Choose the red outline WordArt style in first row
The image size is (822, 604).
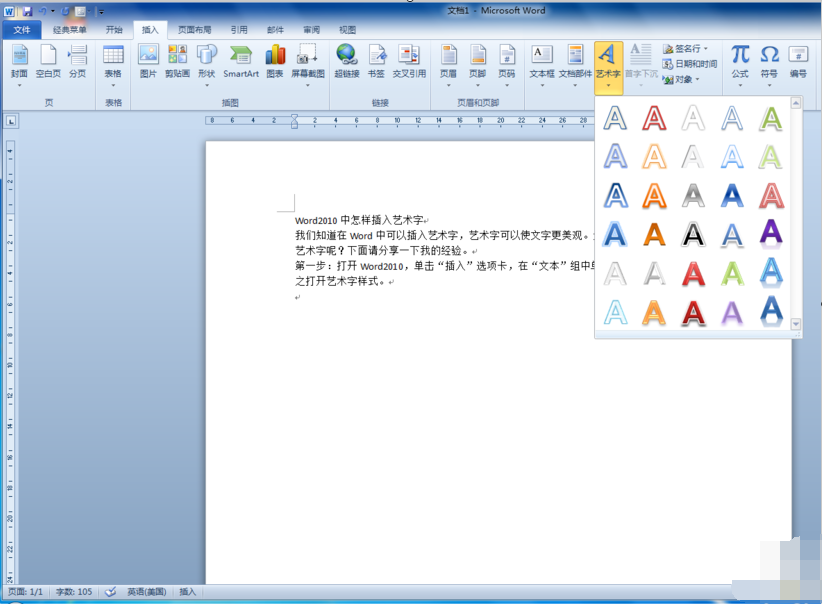(654, 117)
